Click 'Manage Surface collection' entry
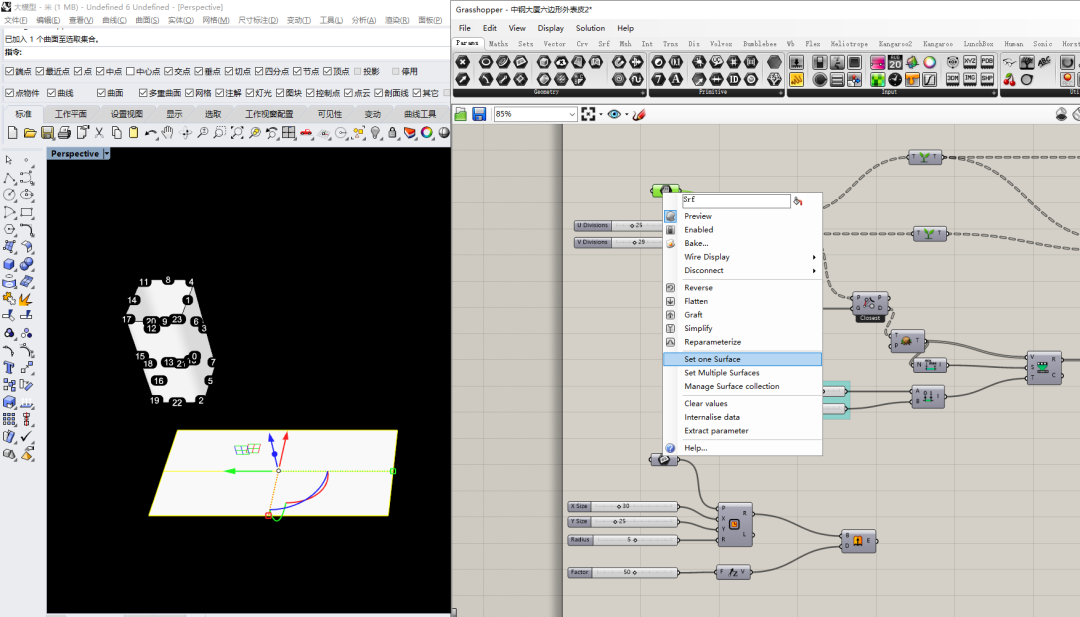The image size is (1080, 617). pos(742,386)
